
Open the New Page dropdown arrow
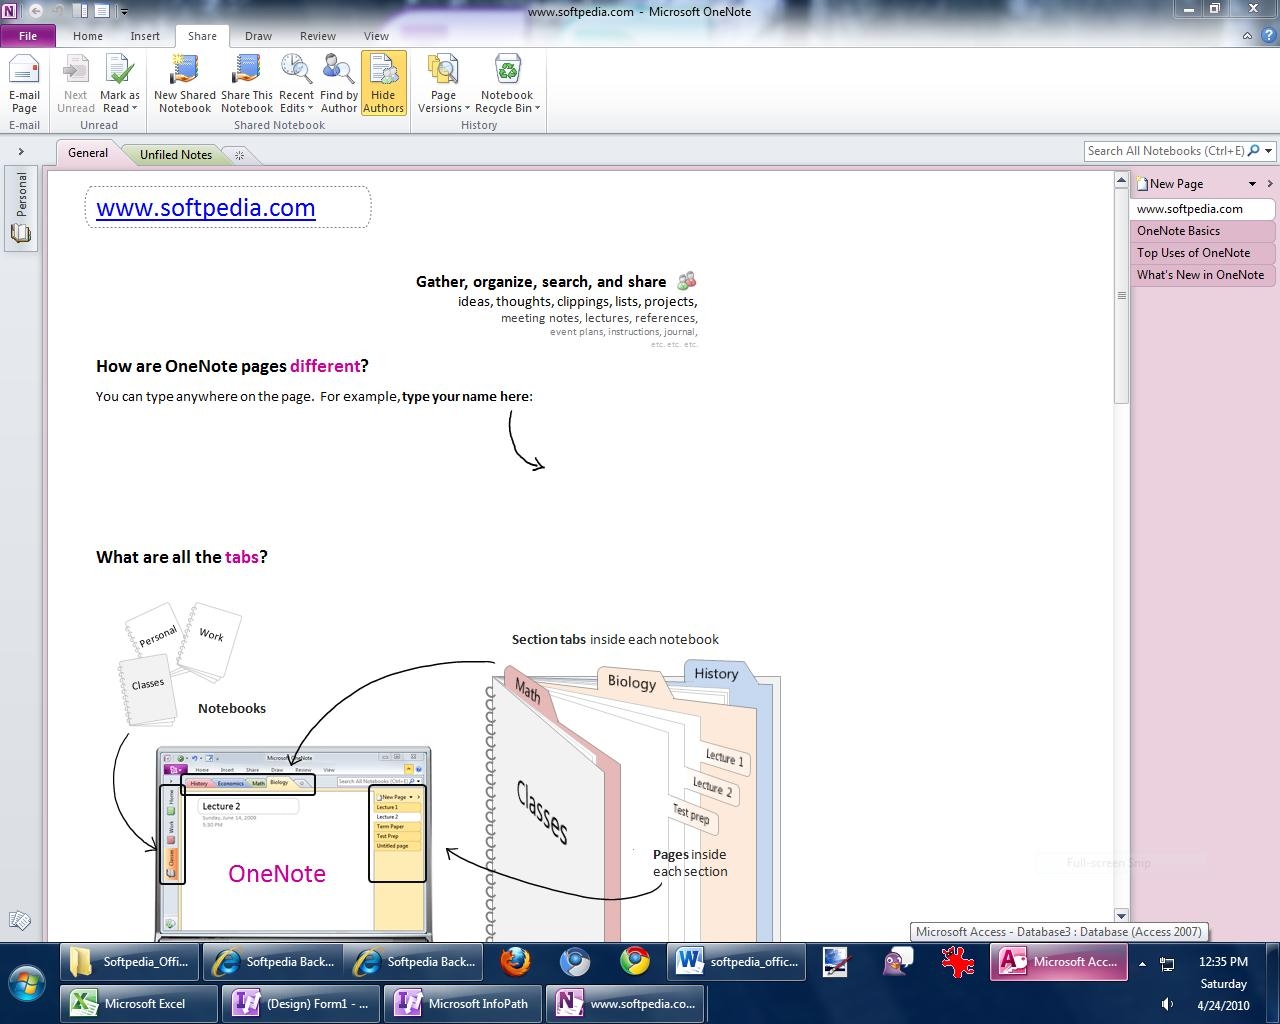point(1252,184)
